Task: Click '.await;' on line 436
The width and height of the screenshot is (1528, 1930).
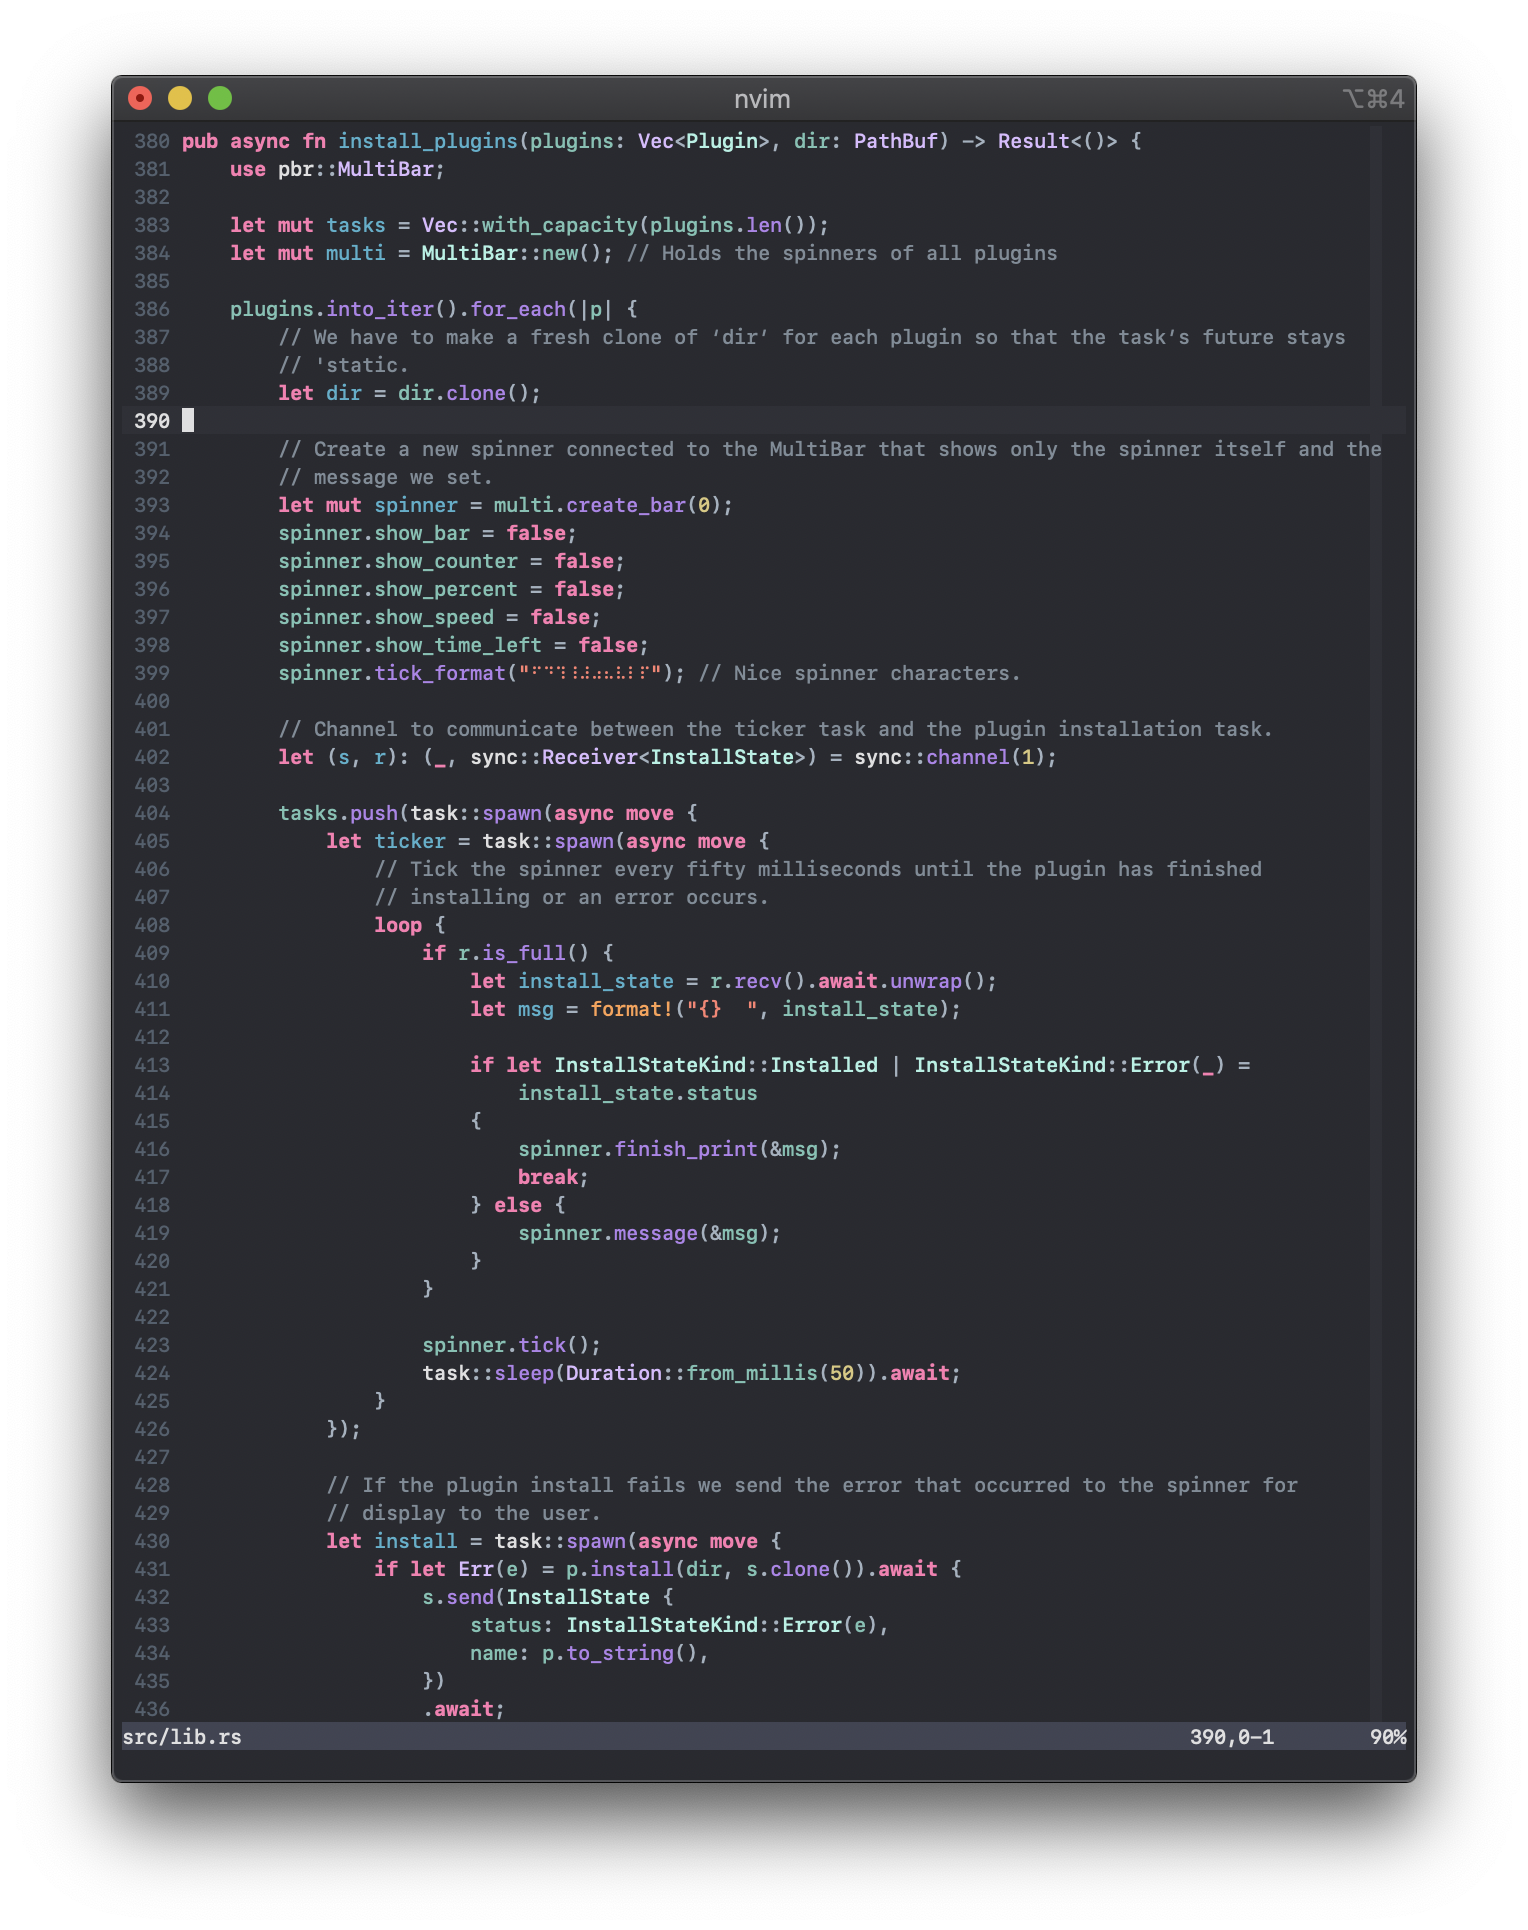Action: pyautogui.click(x=464, y=1709)
